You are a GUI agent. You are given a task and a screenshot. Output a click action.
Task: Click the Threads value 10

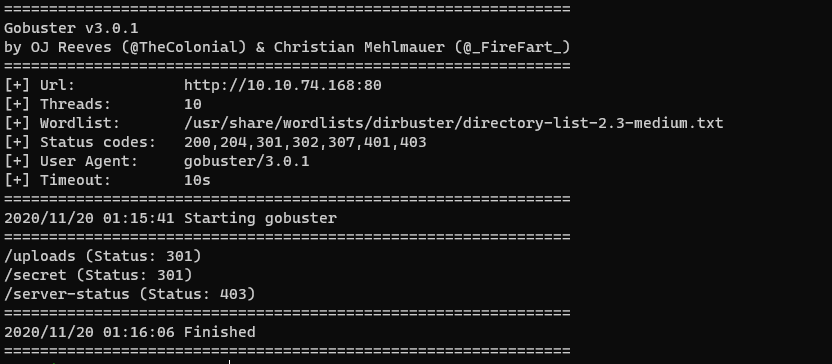(x=193, y=105)
